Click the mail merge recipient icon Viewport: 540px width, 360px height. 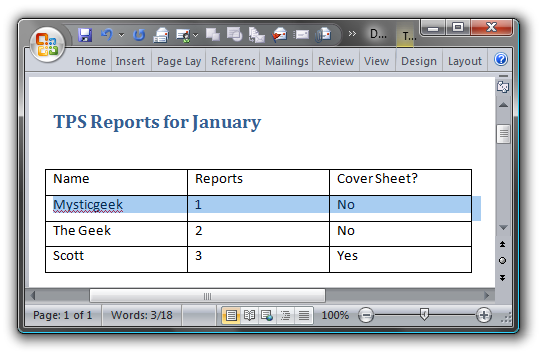coord(183,35)
